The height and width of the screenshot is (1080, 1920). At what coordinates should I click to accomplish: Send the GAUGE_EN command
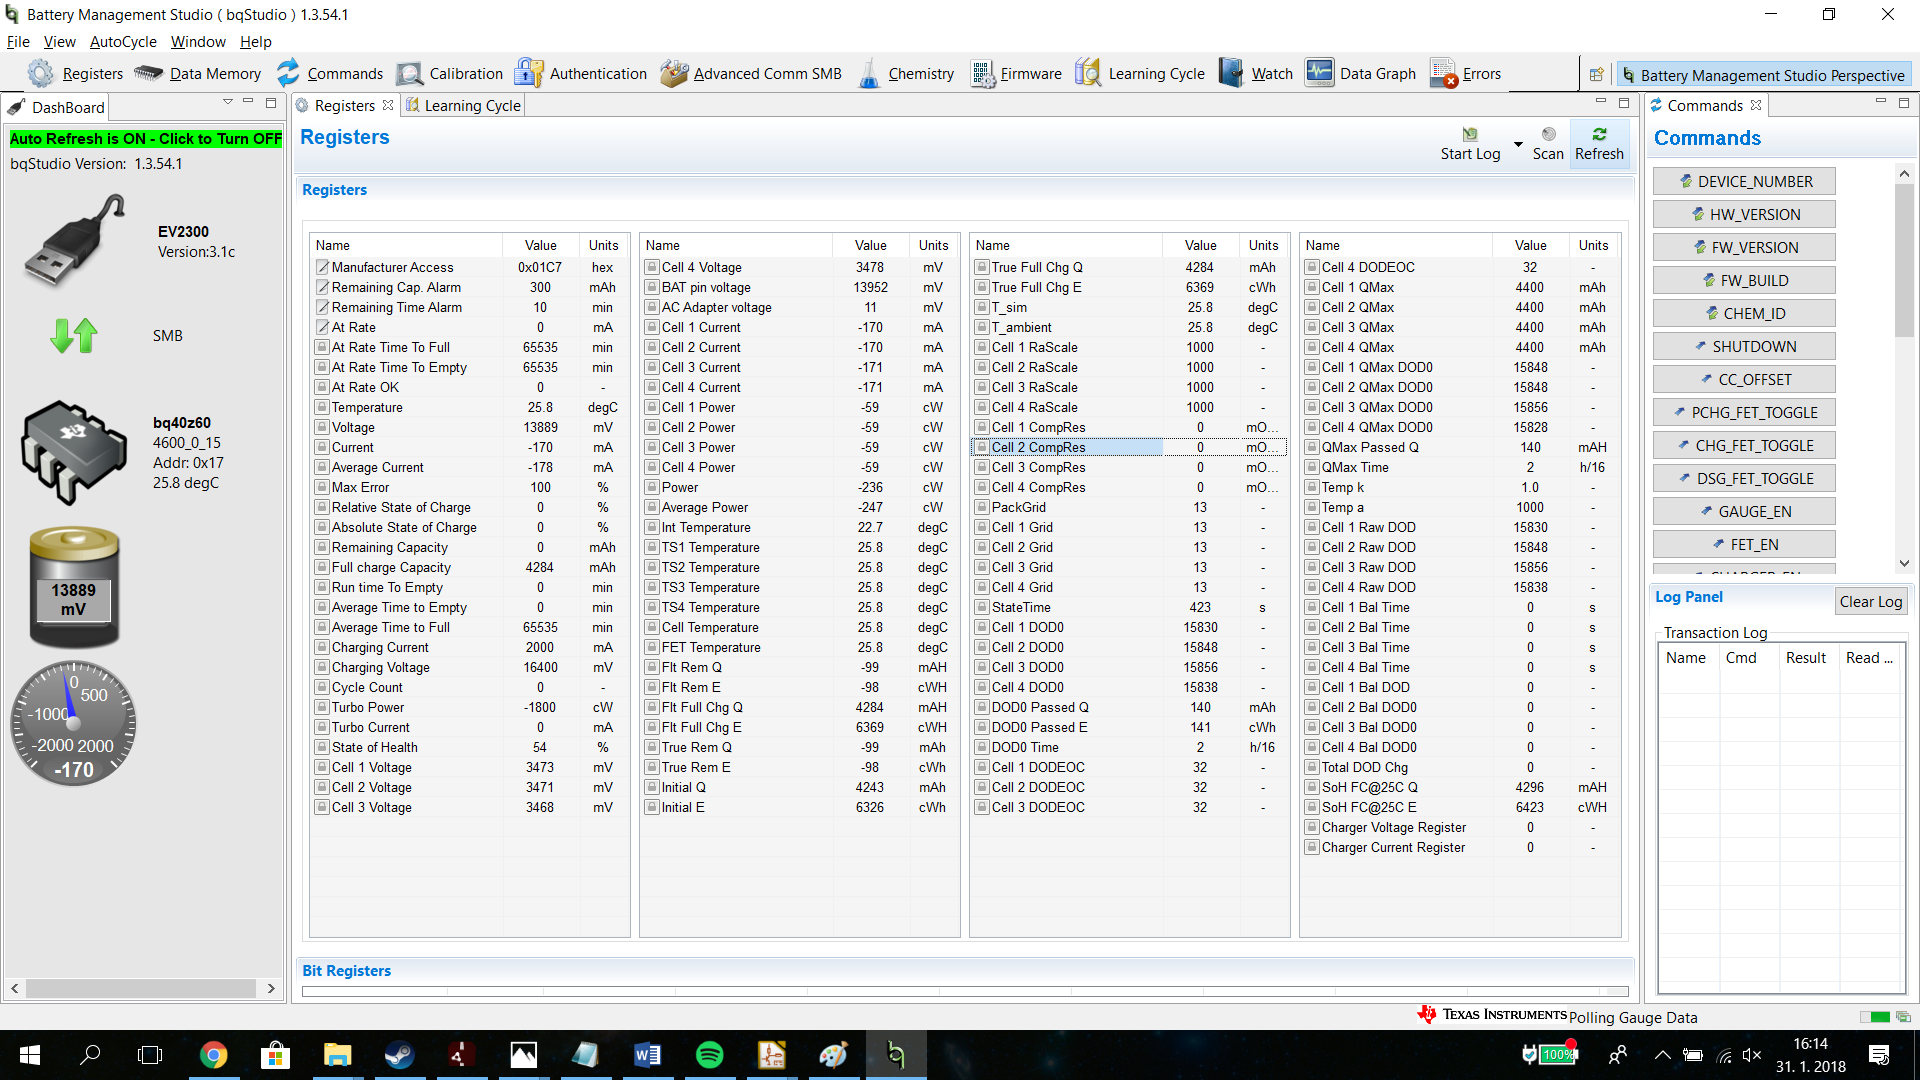click(1744, 511)
